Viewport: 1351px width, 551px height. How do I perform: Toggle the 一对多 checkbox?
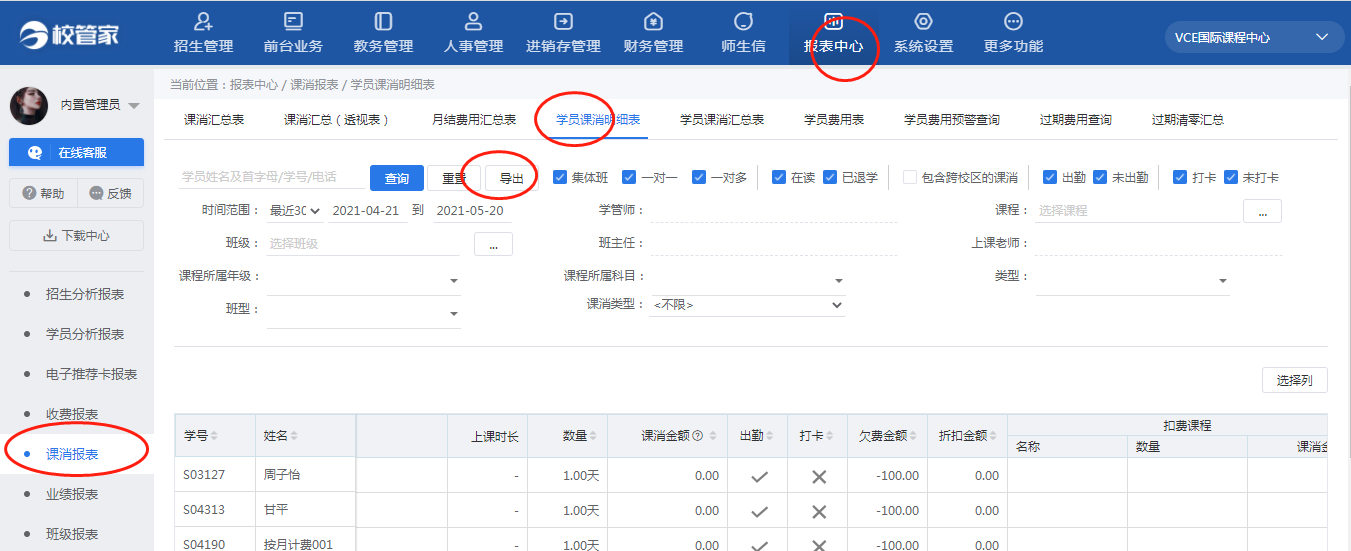point(699,177)
